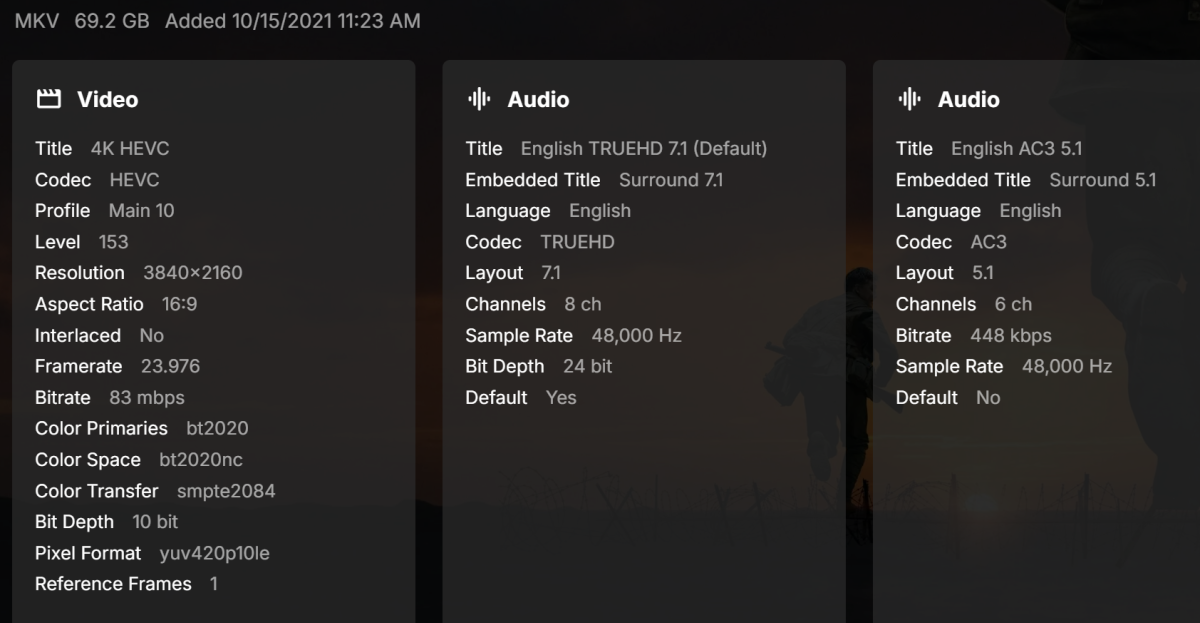Click the "Main 10" profile value
The width and height of the screenshot is (1200, 623).
(x=141, y=210)
